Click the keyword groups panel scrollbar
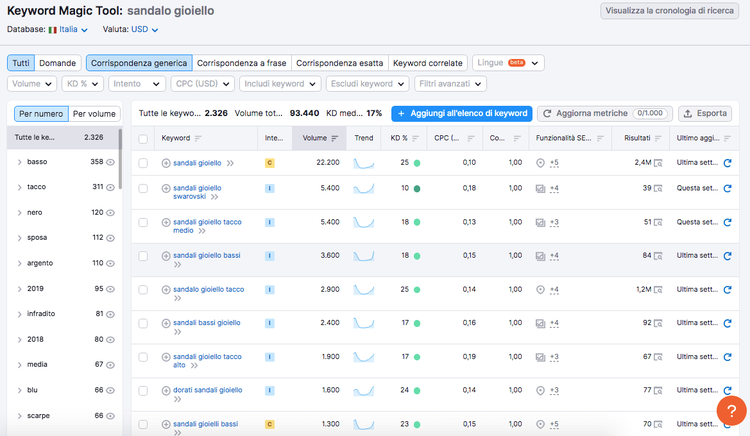Viewport: 750px width, 436px height. pos(120,159)
